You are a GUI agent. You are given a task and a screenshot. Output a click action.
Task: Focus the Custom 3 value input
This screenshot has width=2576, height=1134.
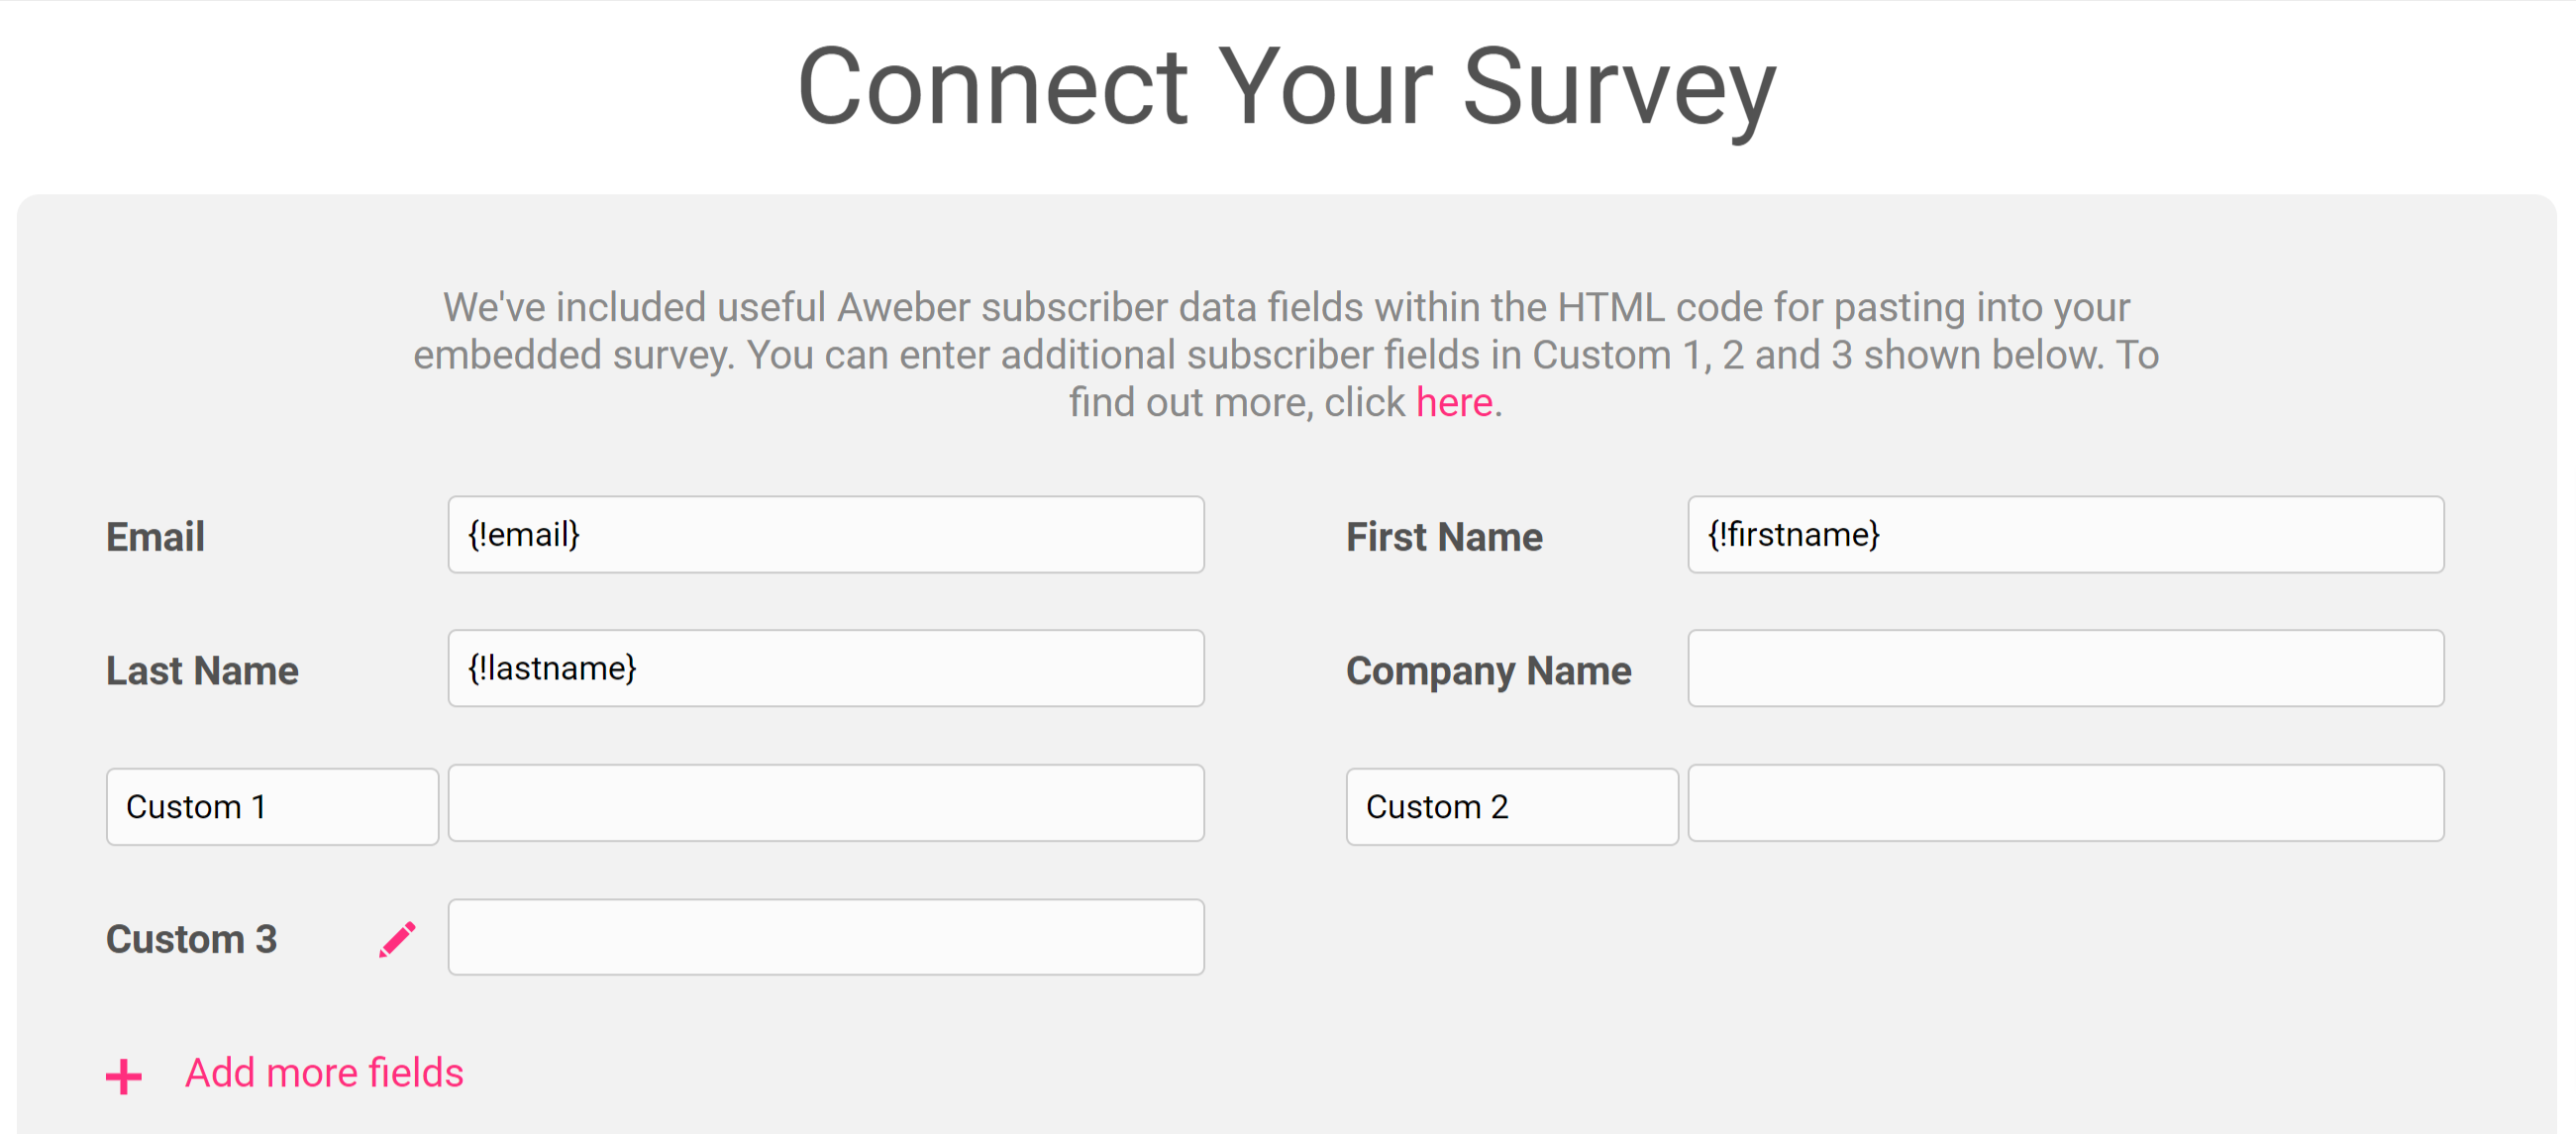tap(826, 937)
